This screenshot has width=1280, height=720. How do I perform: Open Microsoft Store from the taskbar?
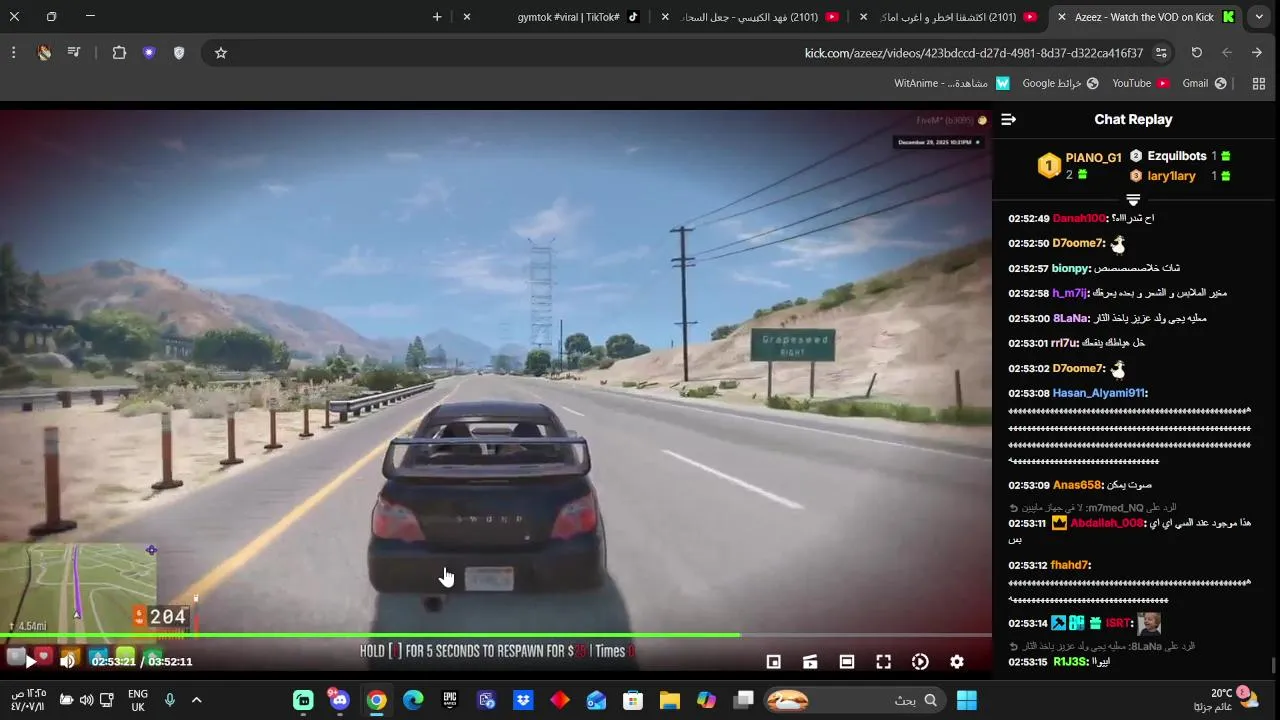pyautogui.click(x=633, y=700)
